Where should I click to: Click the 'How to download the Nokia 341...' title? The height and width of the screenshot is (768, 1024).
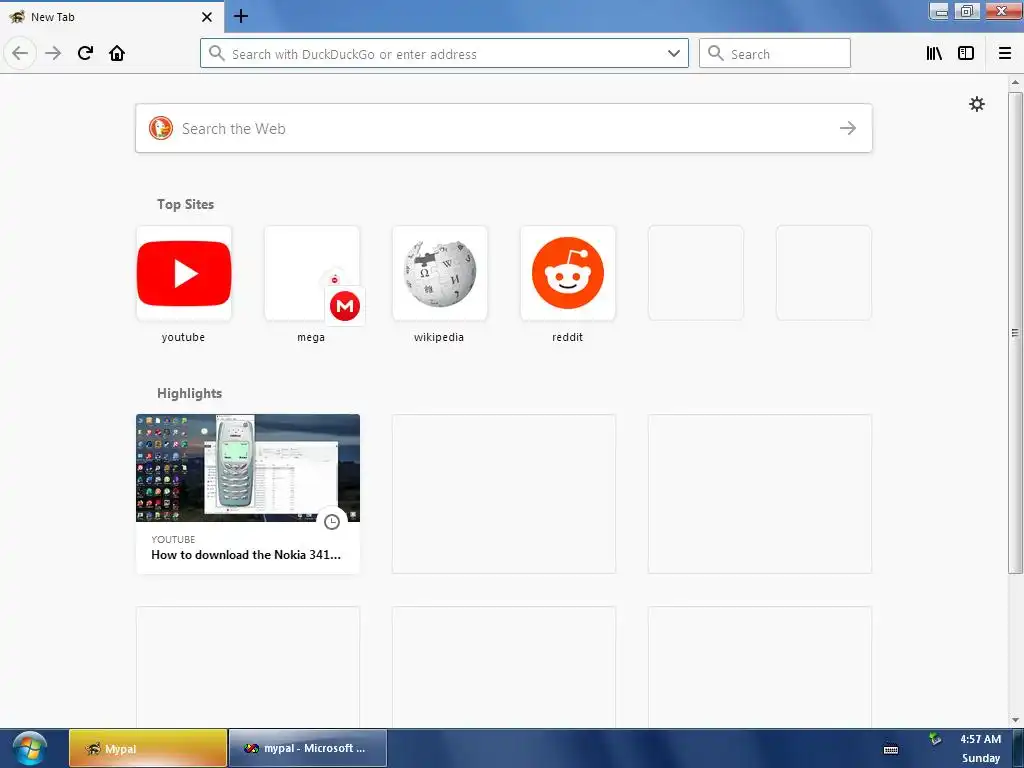pos(246,554)
